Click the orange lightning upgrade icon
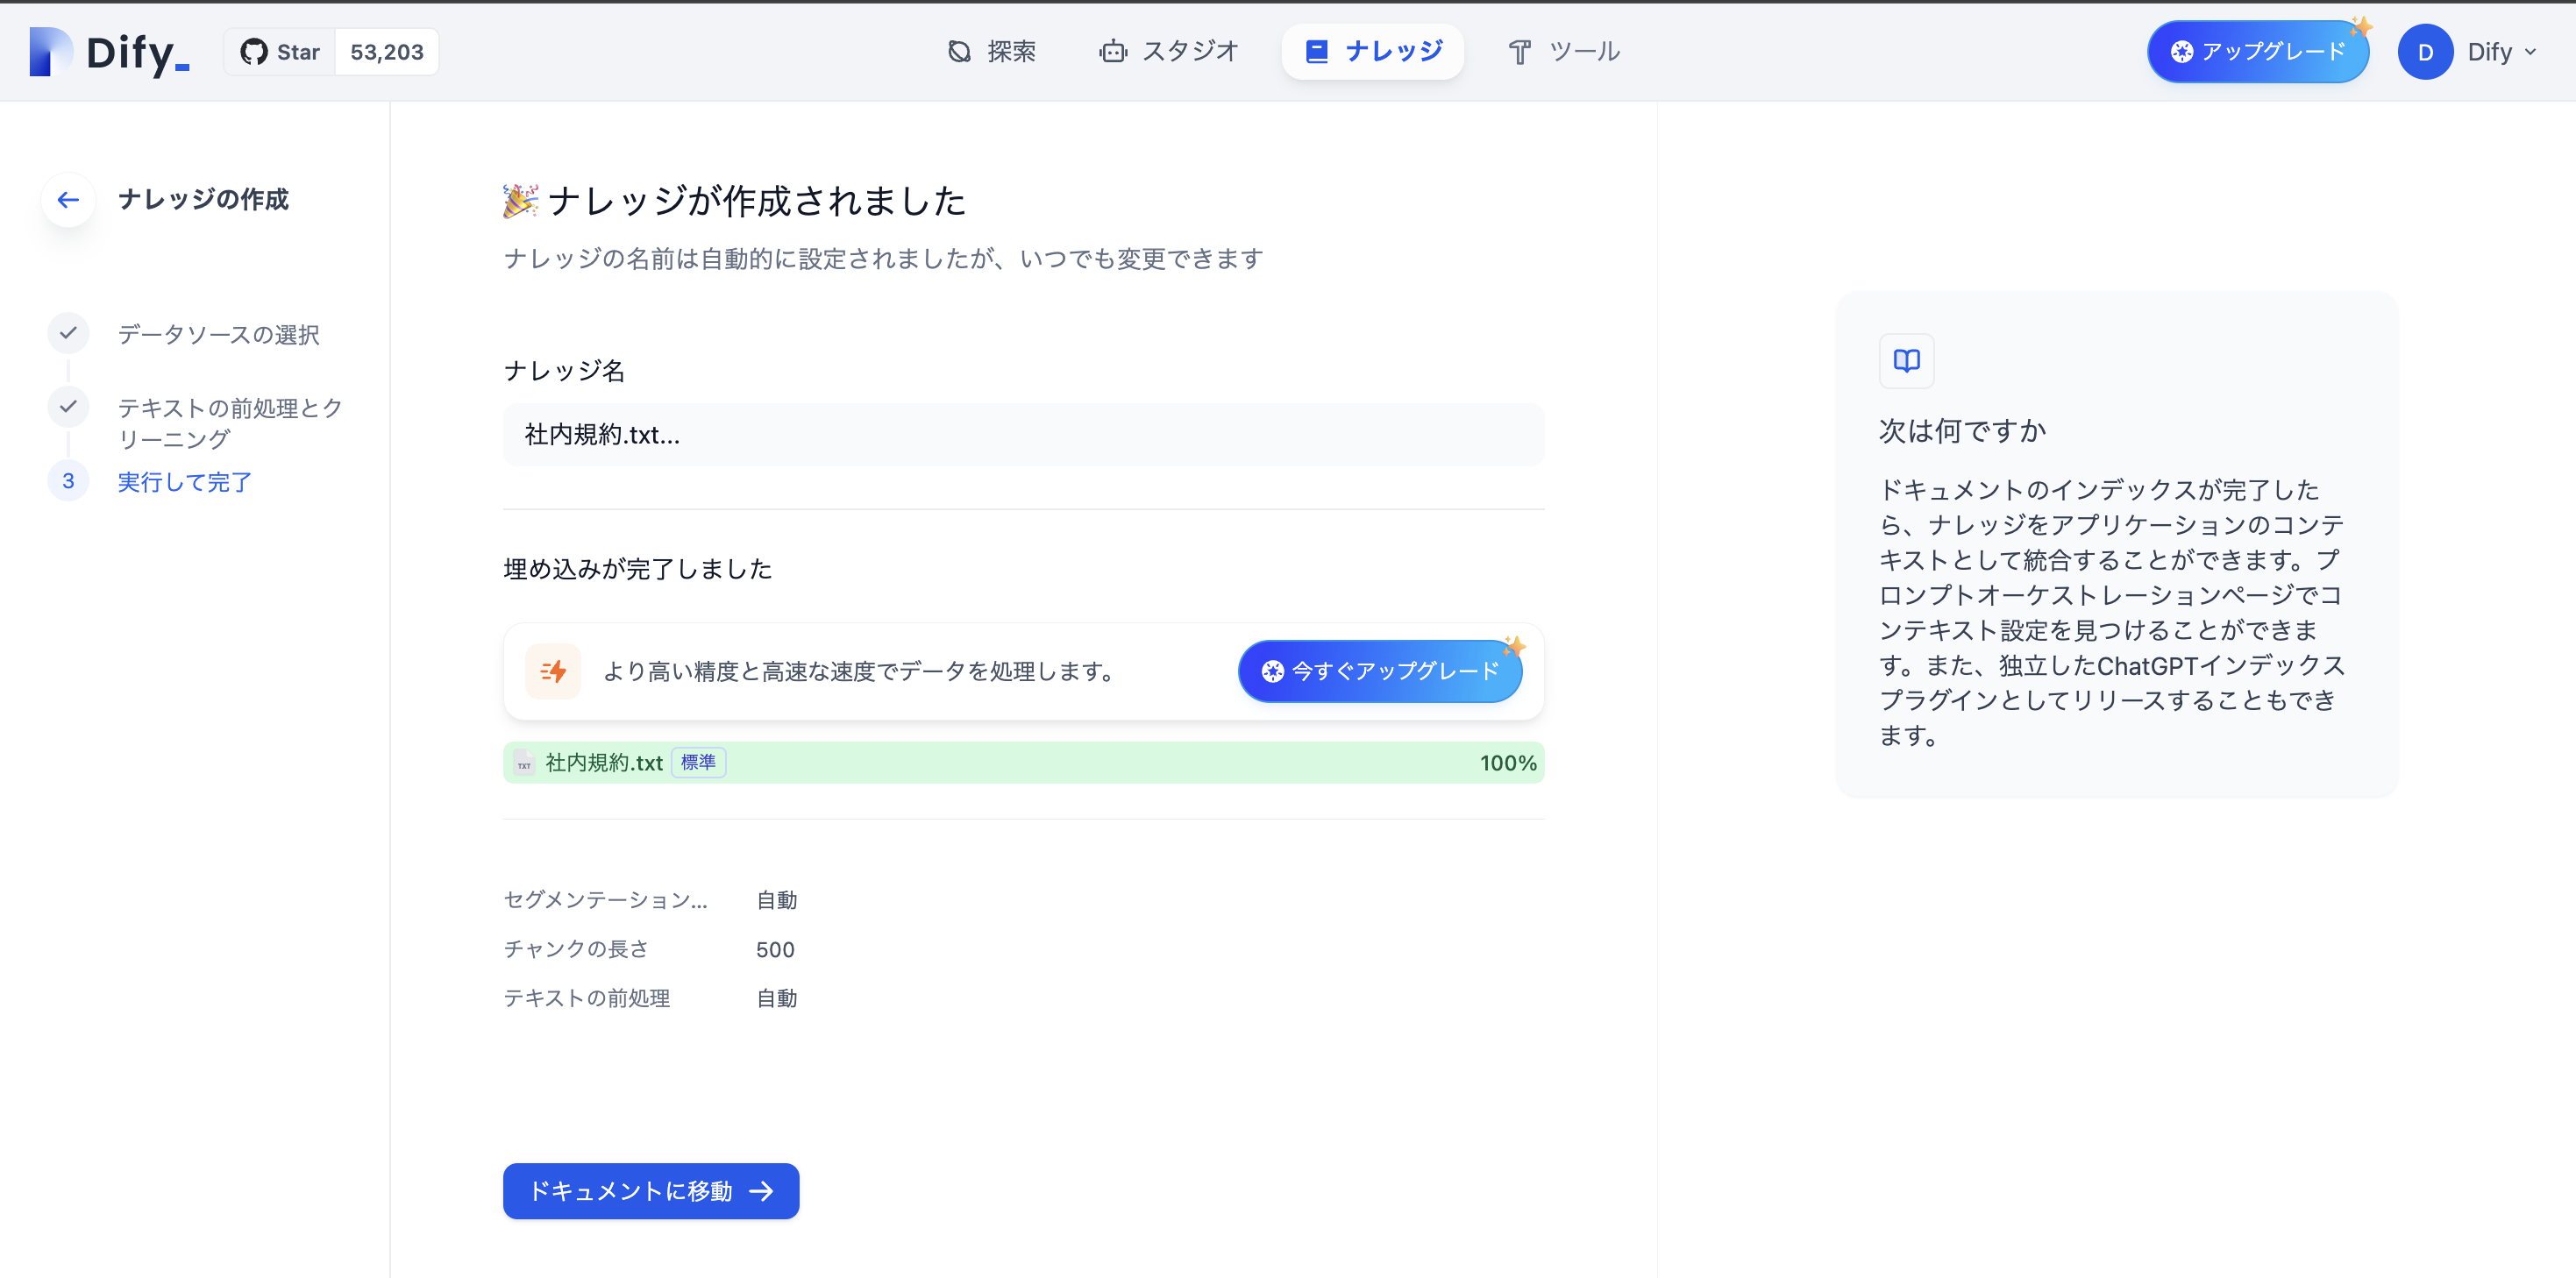Viewport: 2576px width, 1278px height. point(553,671)
